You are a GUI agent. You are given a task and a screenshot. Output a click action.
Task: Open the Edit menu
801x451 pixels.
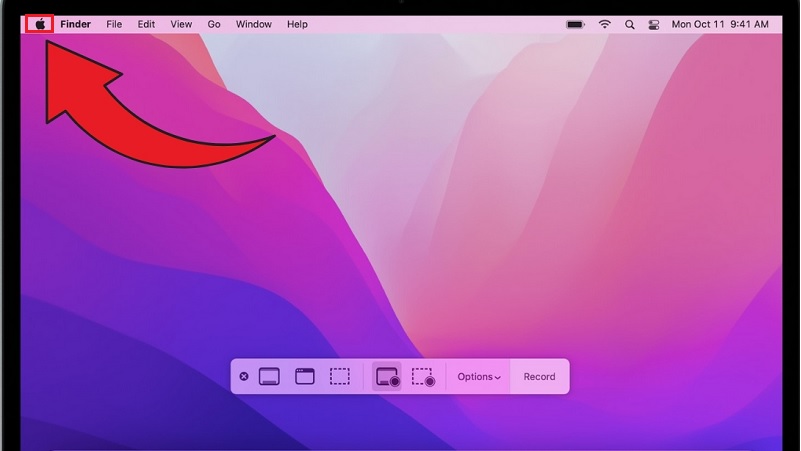[146, 24]
